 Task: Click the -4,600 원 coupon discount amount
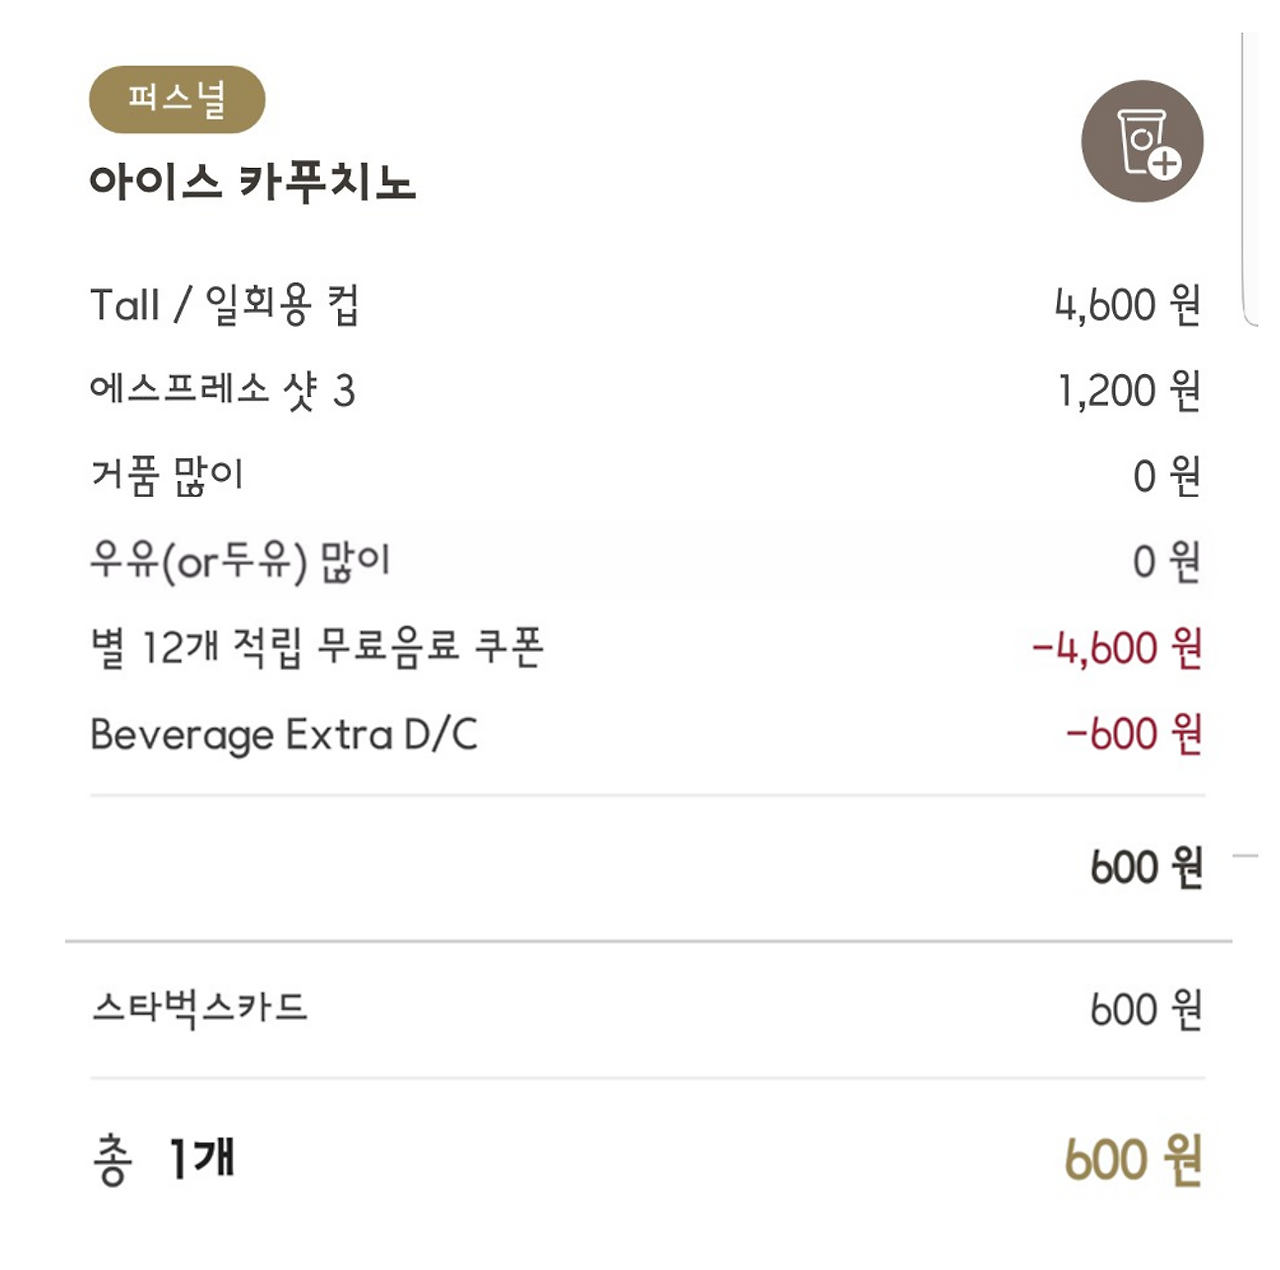(x=1117, y=648)
